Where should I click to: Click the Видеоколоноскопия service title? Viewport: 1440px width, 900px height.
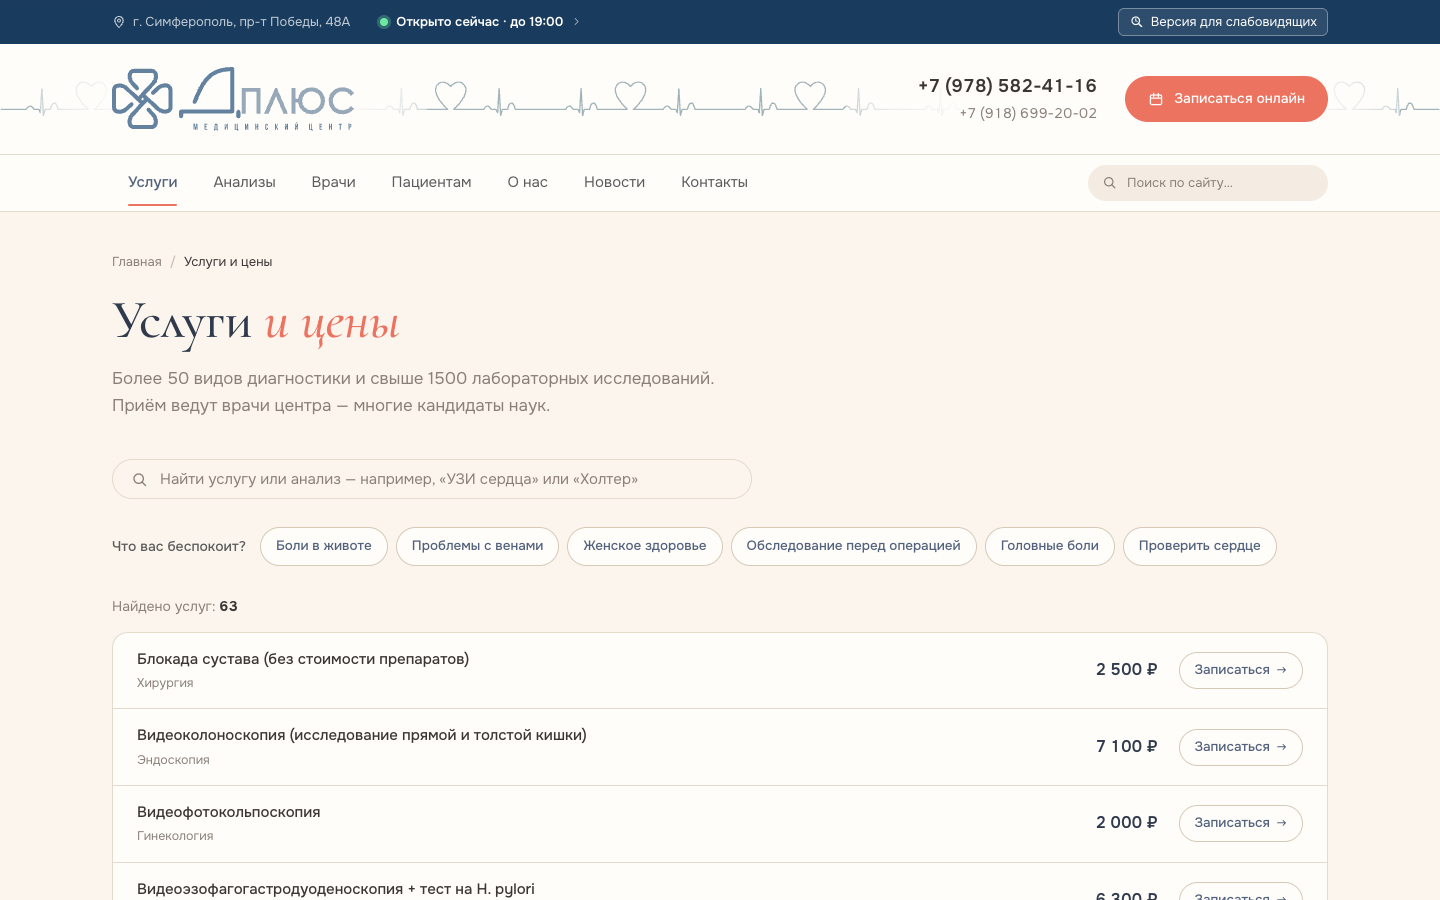[x=362, y=735]
